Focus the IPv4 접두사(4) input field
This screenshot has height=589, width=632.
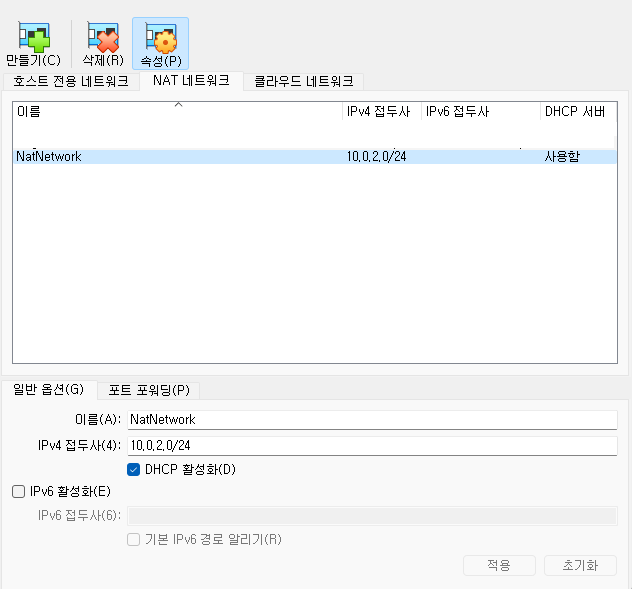coord(372,445)
